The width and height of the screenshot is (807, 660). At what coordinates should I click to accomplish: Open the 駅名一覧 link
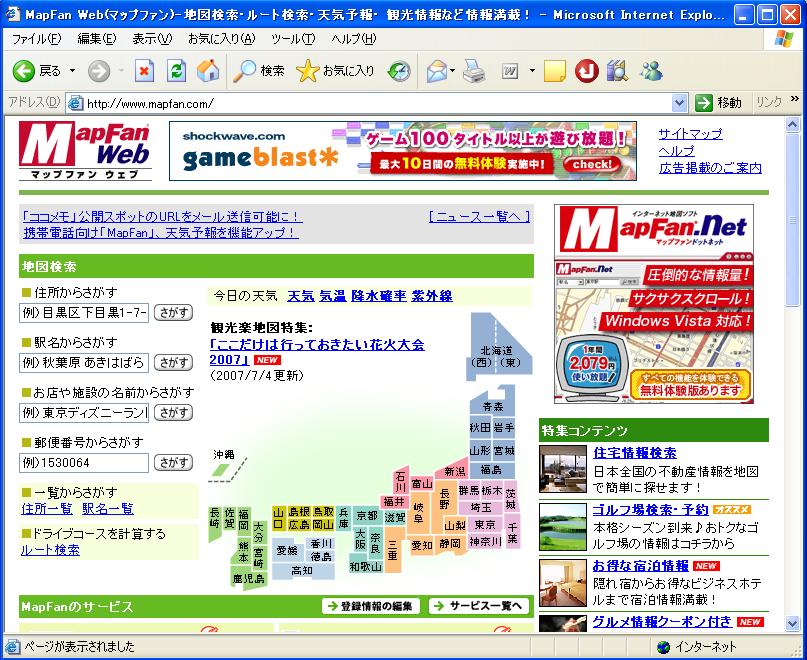point(108,509)
